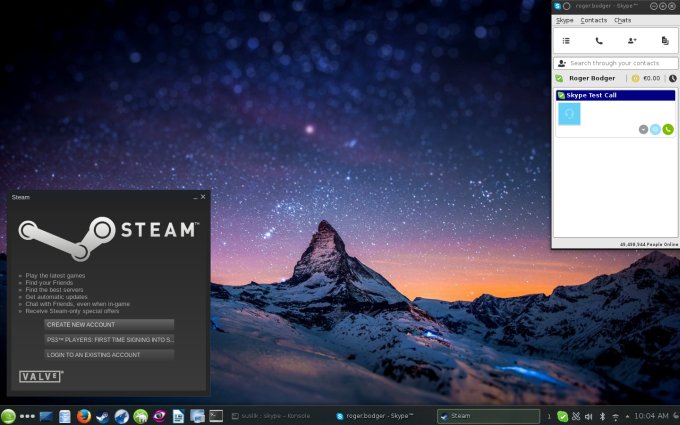Open the clock history icon in Skype
Image resolution: width=680 pixels, height=425 pixels.
click(x=672, y=78)
